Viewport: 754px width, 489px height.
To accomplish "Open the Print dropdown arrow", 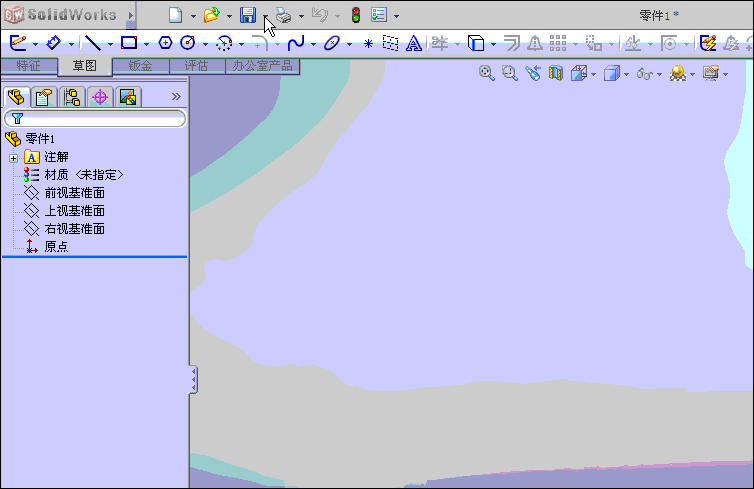I will tap(302, 16).
